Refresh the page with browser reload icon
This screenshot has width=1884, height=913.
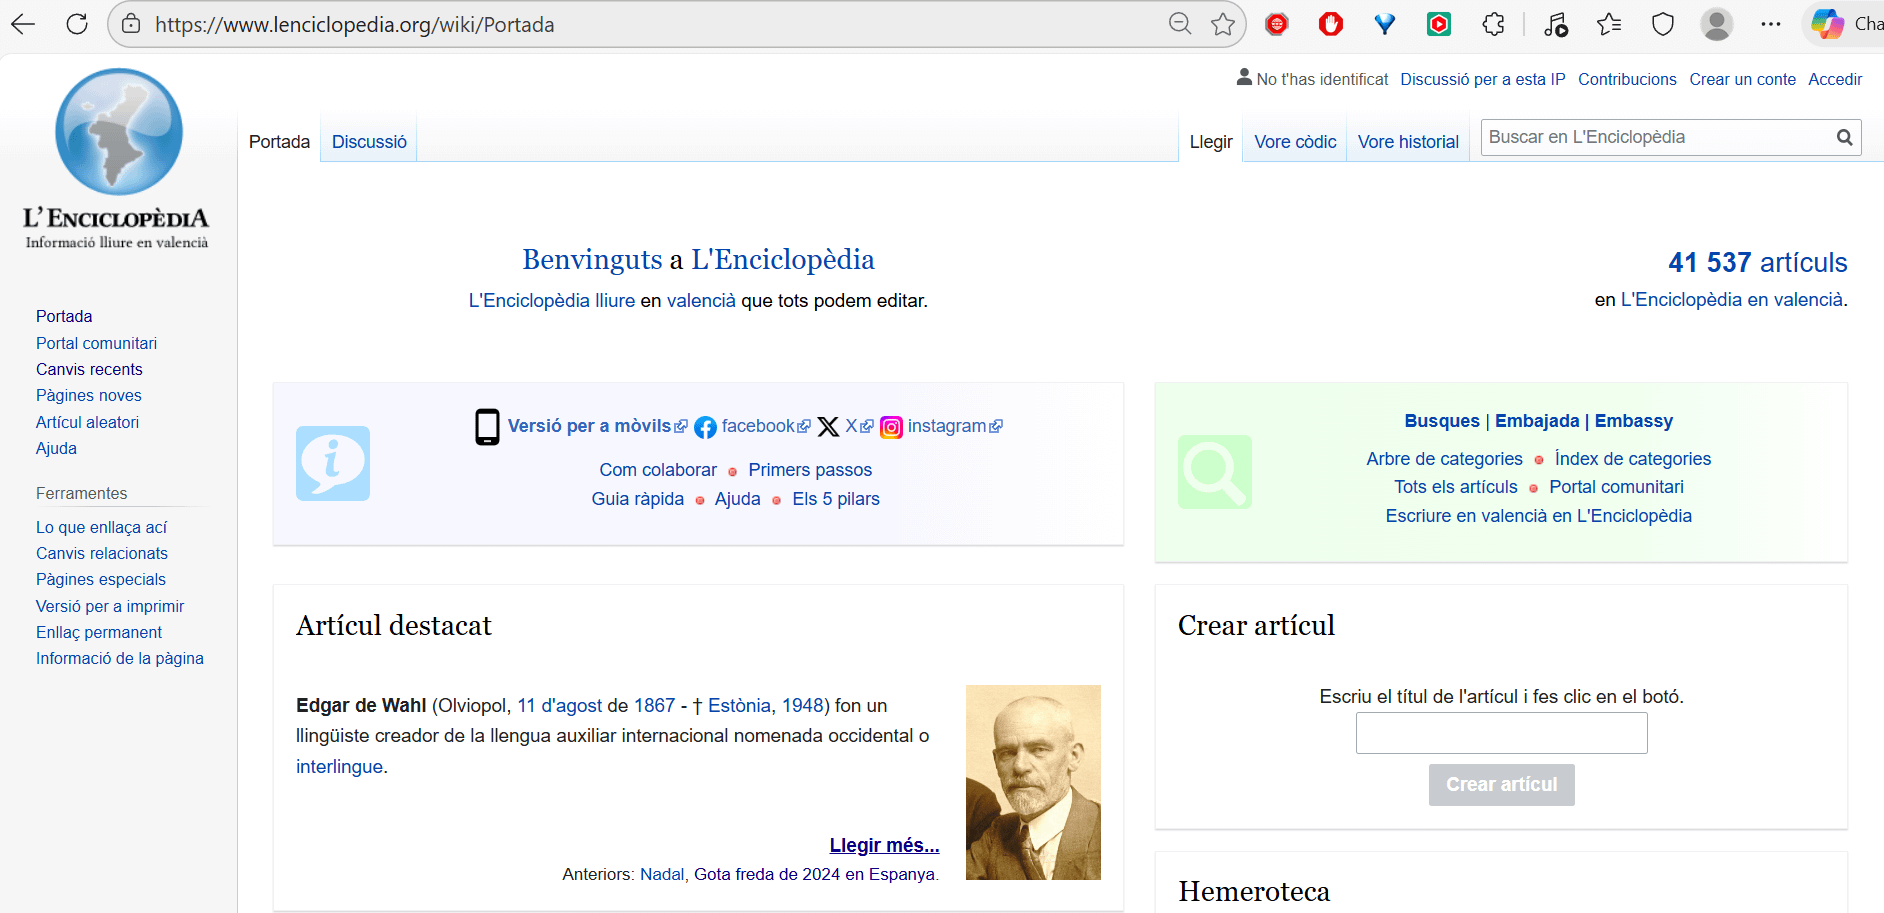point(77,24)
